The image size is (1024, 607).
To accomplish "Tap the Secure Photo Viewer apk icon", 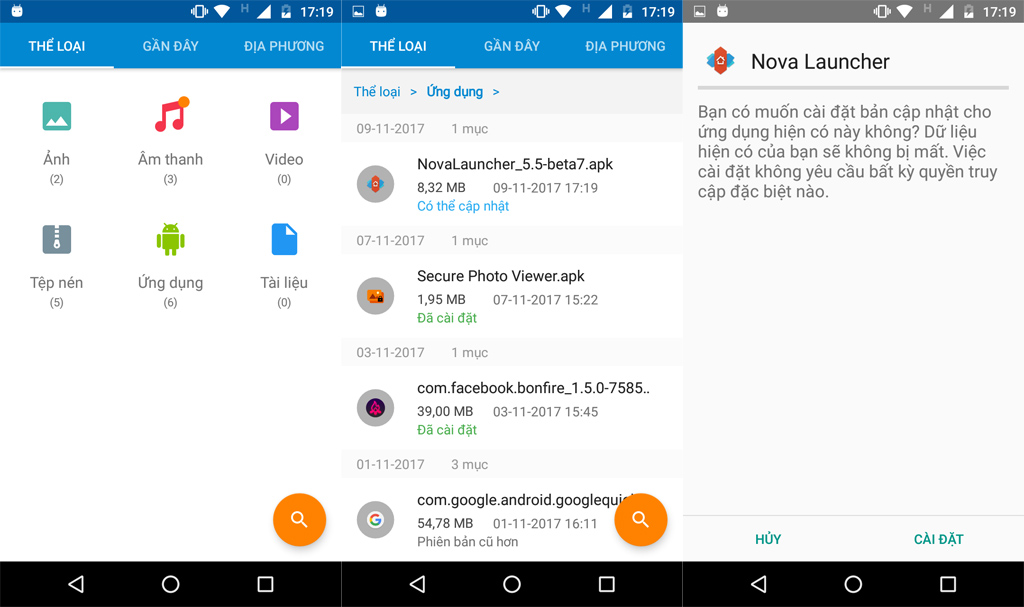I will coord(376,296).
